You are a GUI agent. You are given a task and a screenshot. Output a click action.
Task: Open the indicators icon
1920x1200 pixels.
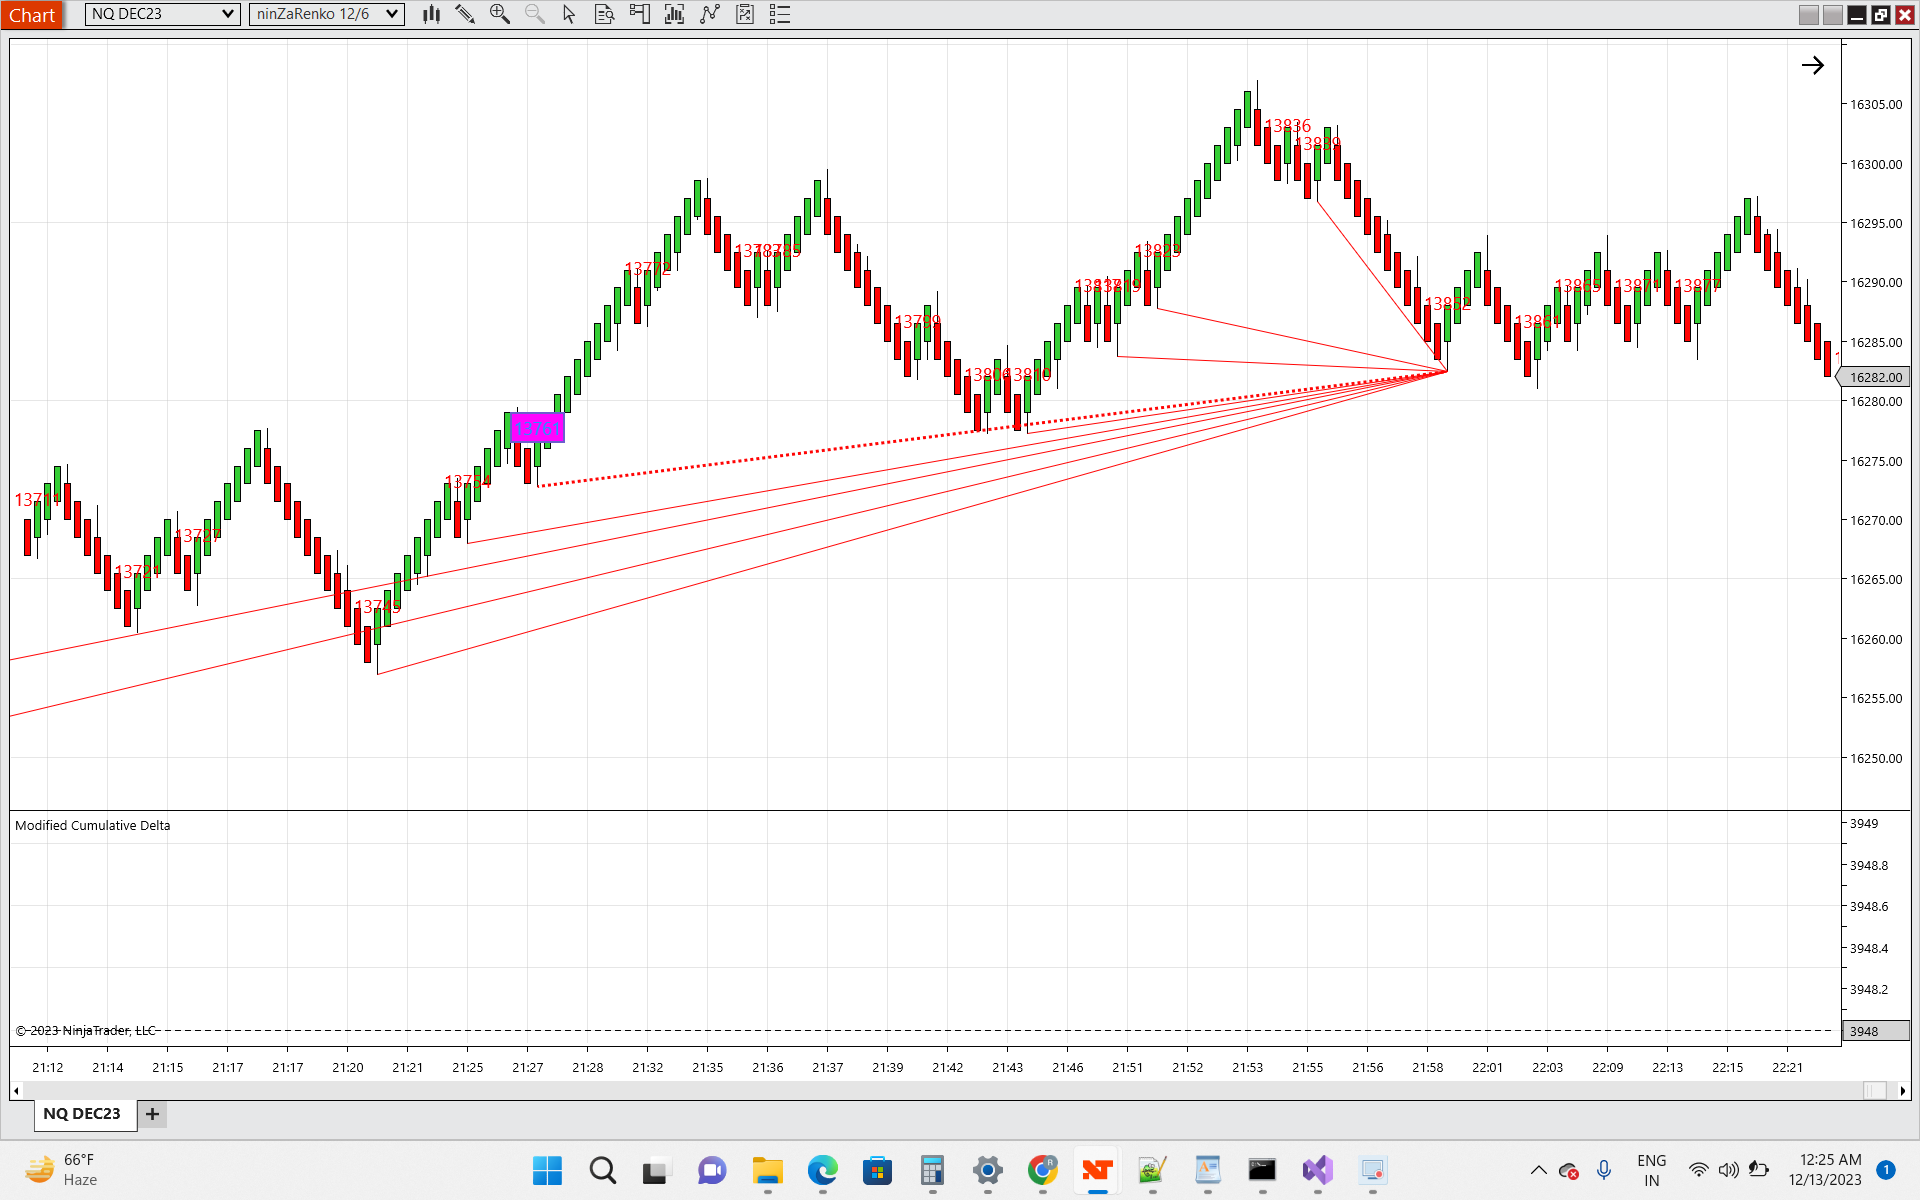coord(710,14)
